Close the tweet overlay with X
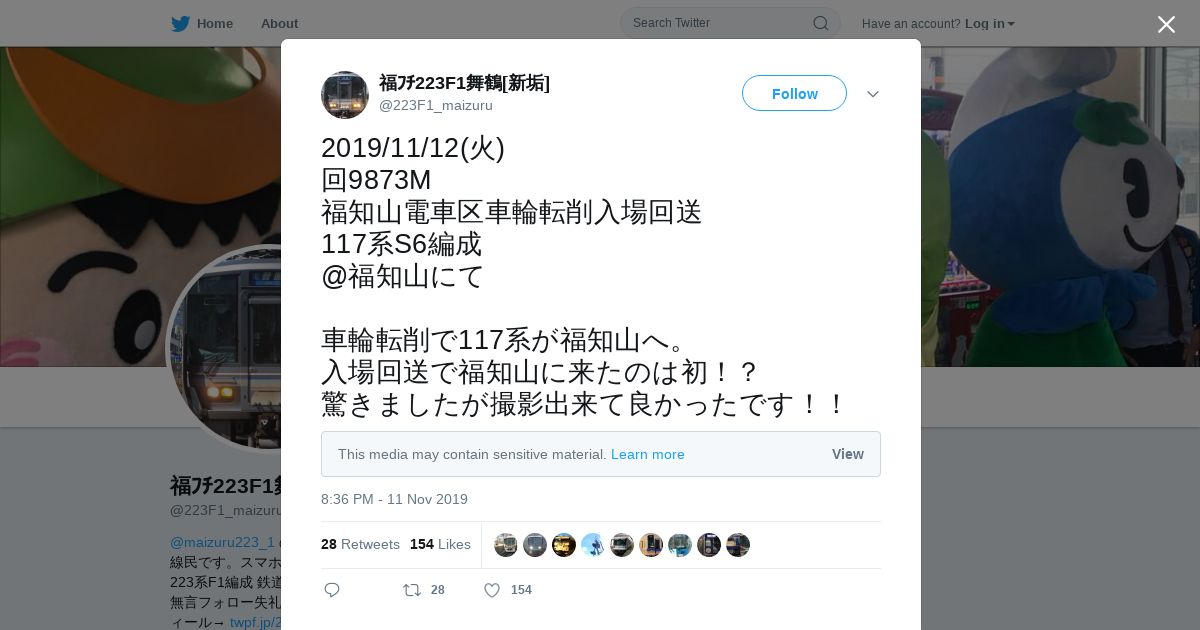The width and height of the screenshot is (1200, 630). 1166,24
